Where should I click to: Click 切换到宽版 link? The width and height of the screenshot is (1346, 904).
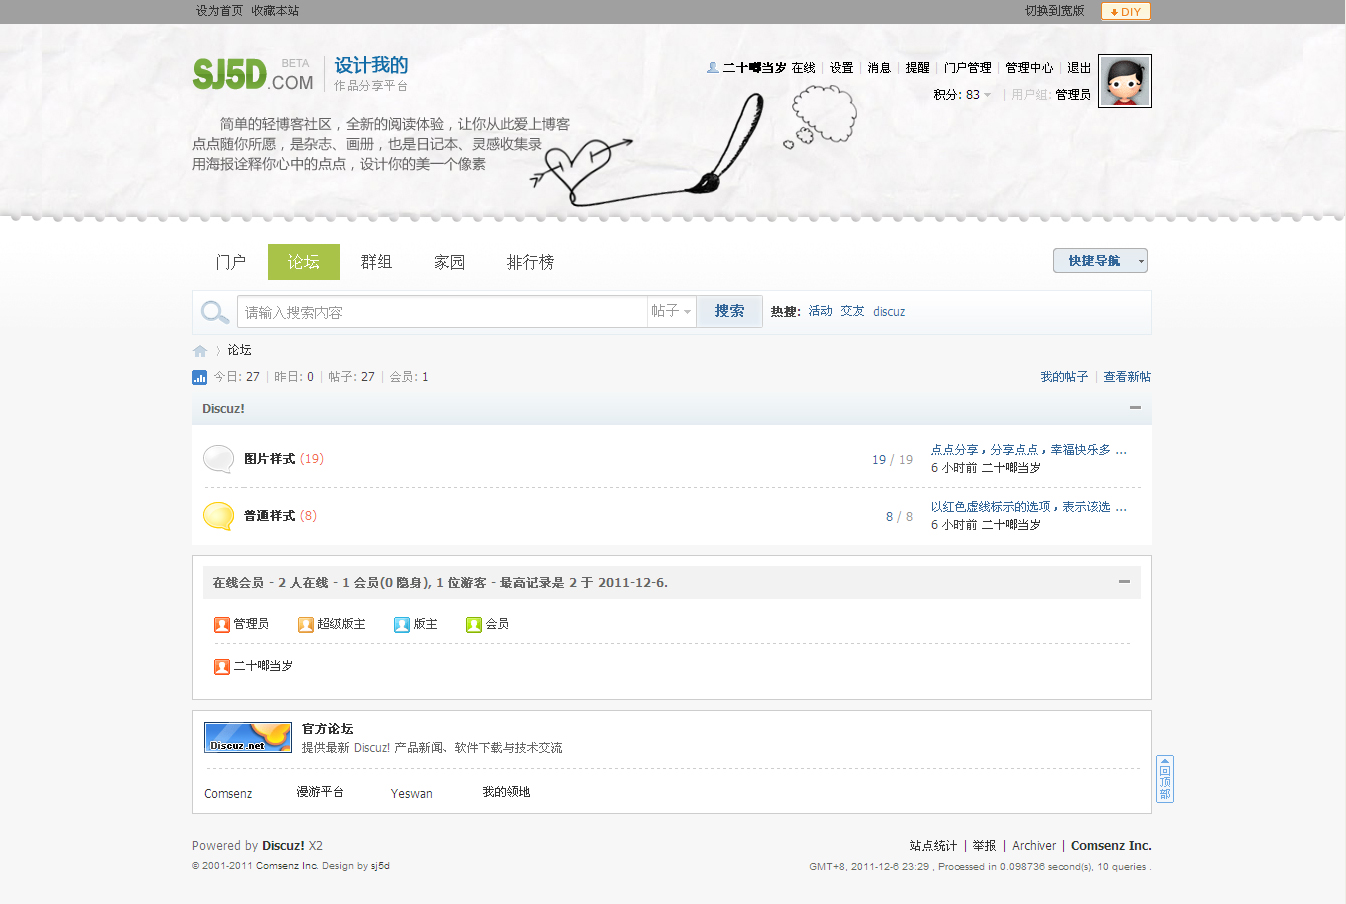pos(1054,11)
